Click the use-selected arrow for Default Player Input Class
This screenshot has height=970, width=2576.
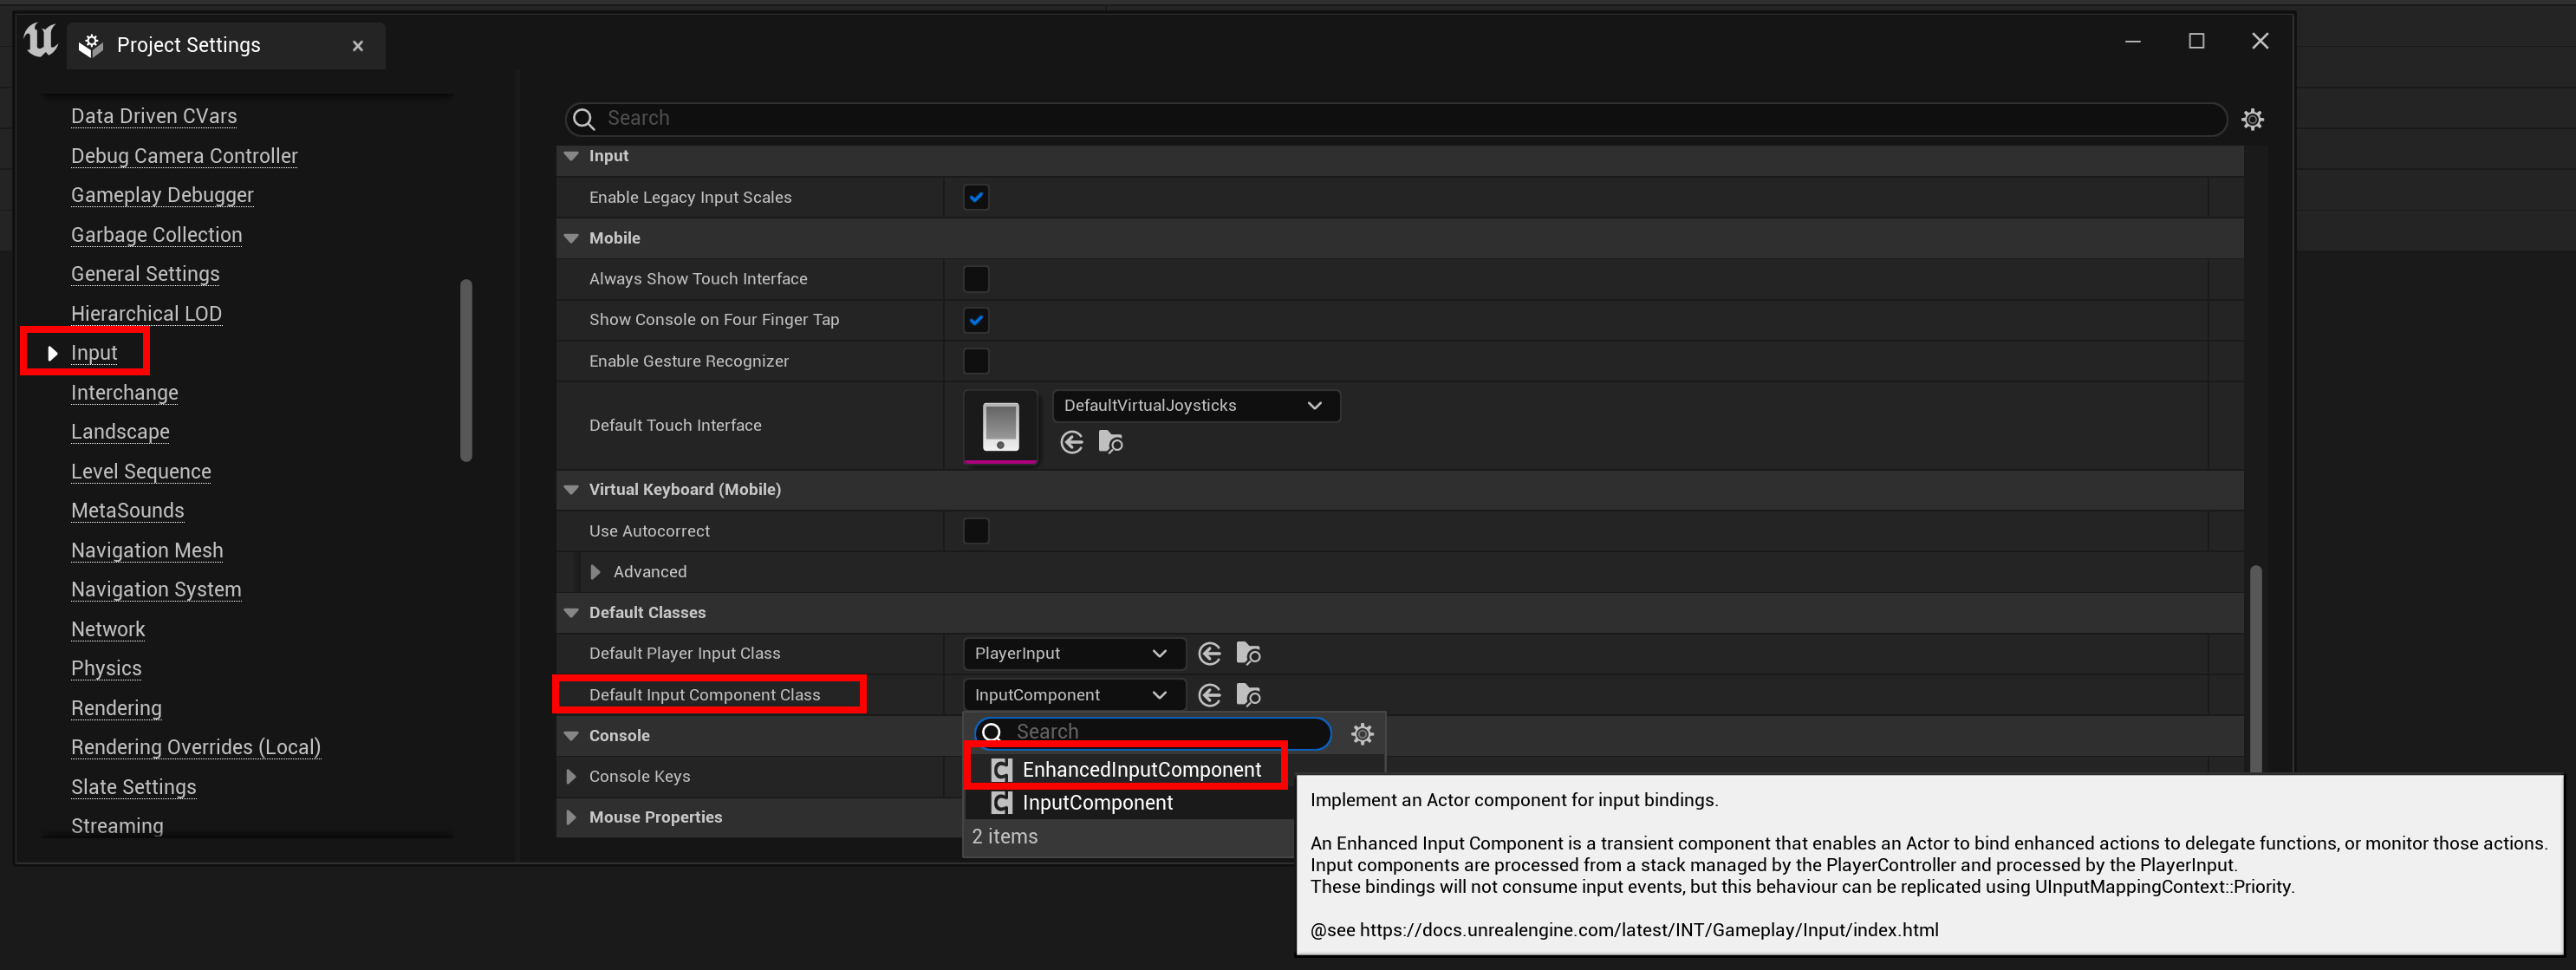(x=1209, y=654)
